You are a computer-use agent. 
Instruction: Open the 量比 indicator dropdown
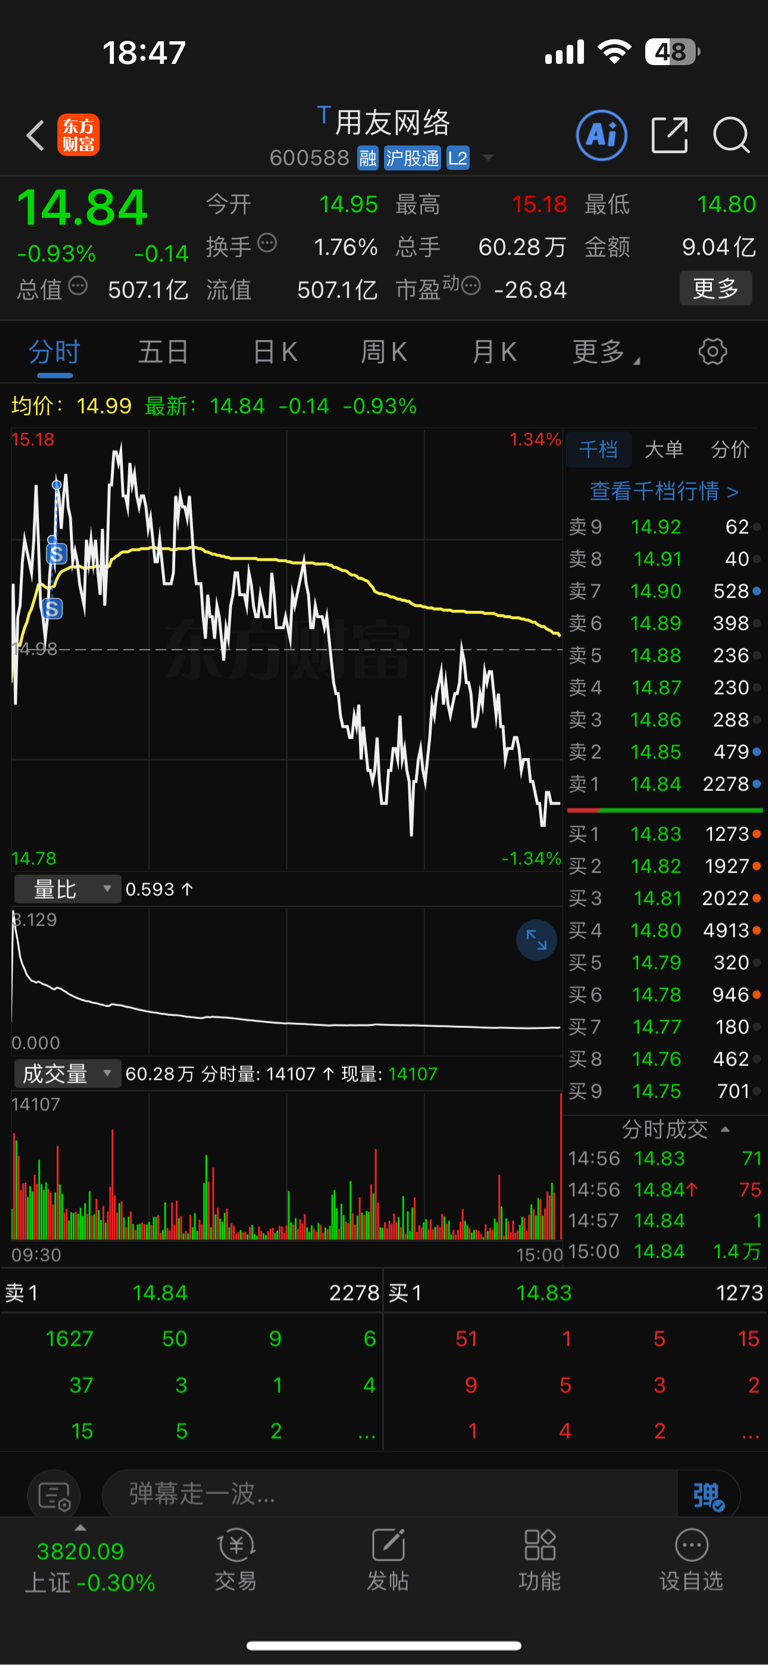[x=67, y=889]
